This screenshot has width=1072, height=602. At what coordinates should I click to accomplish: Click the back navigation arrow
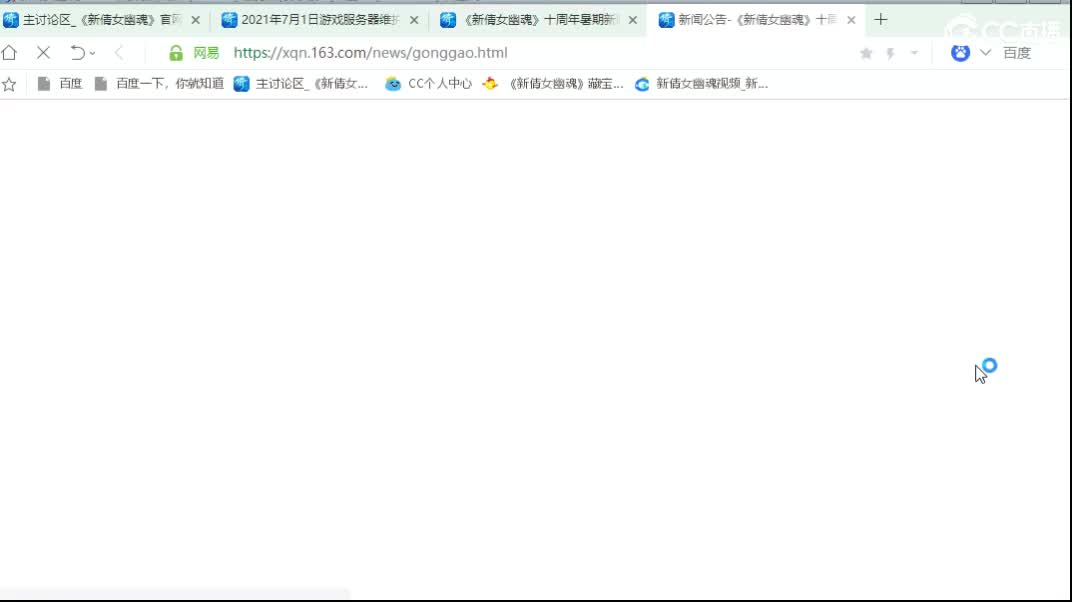click(119, 53)
